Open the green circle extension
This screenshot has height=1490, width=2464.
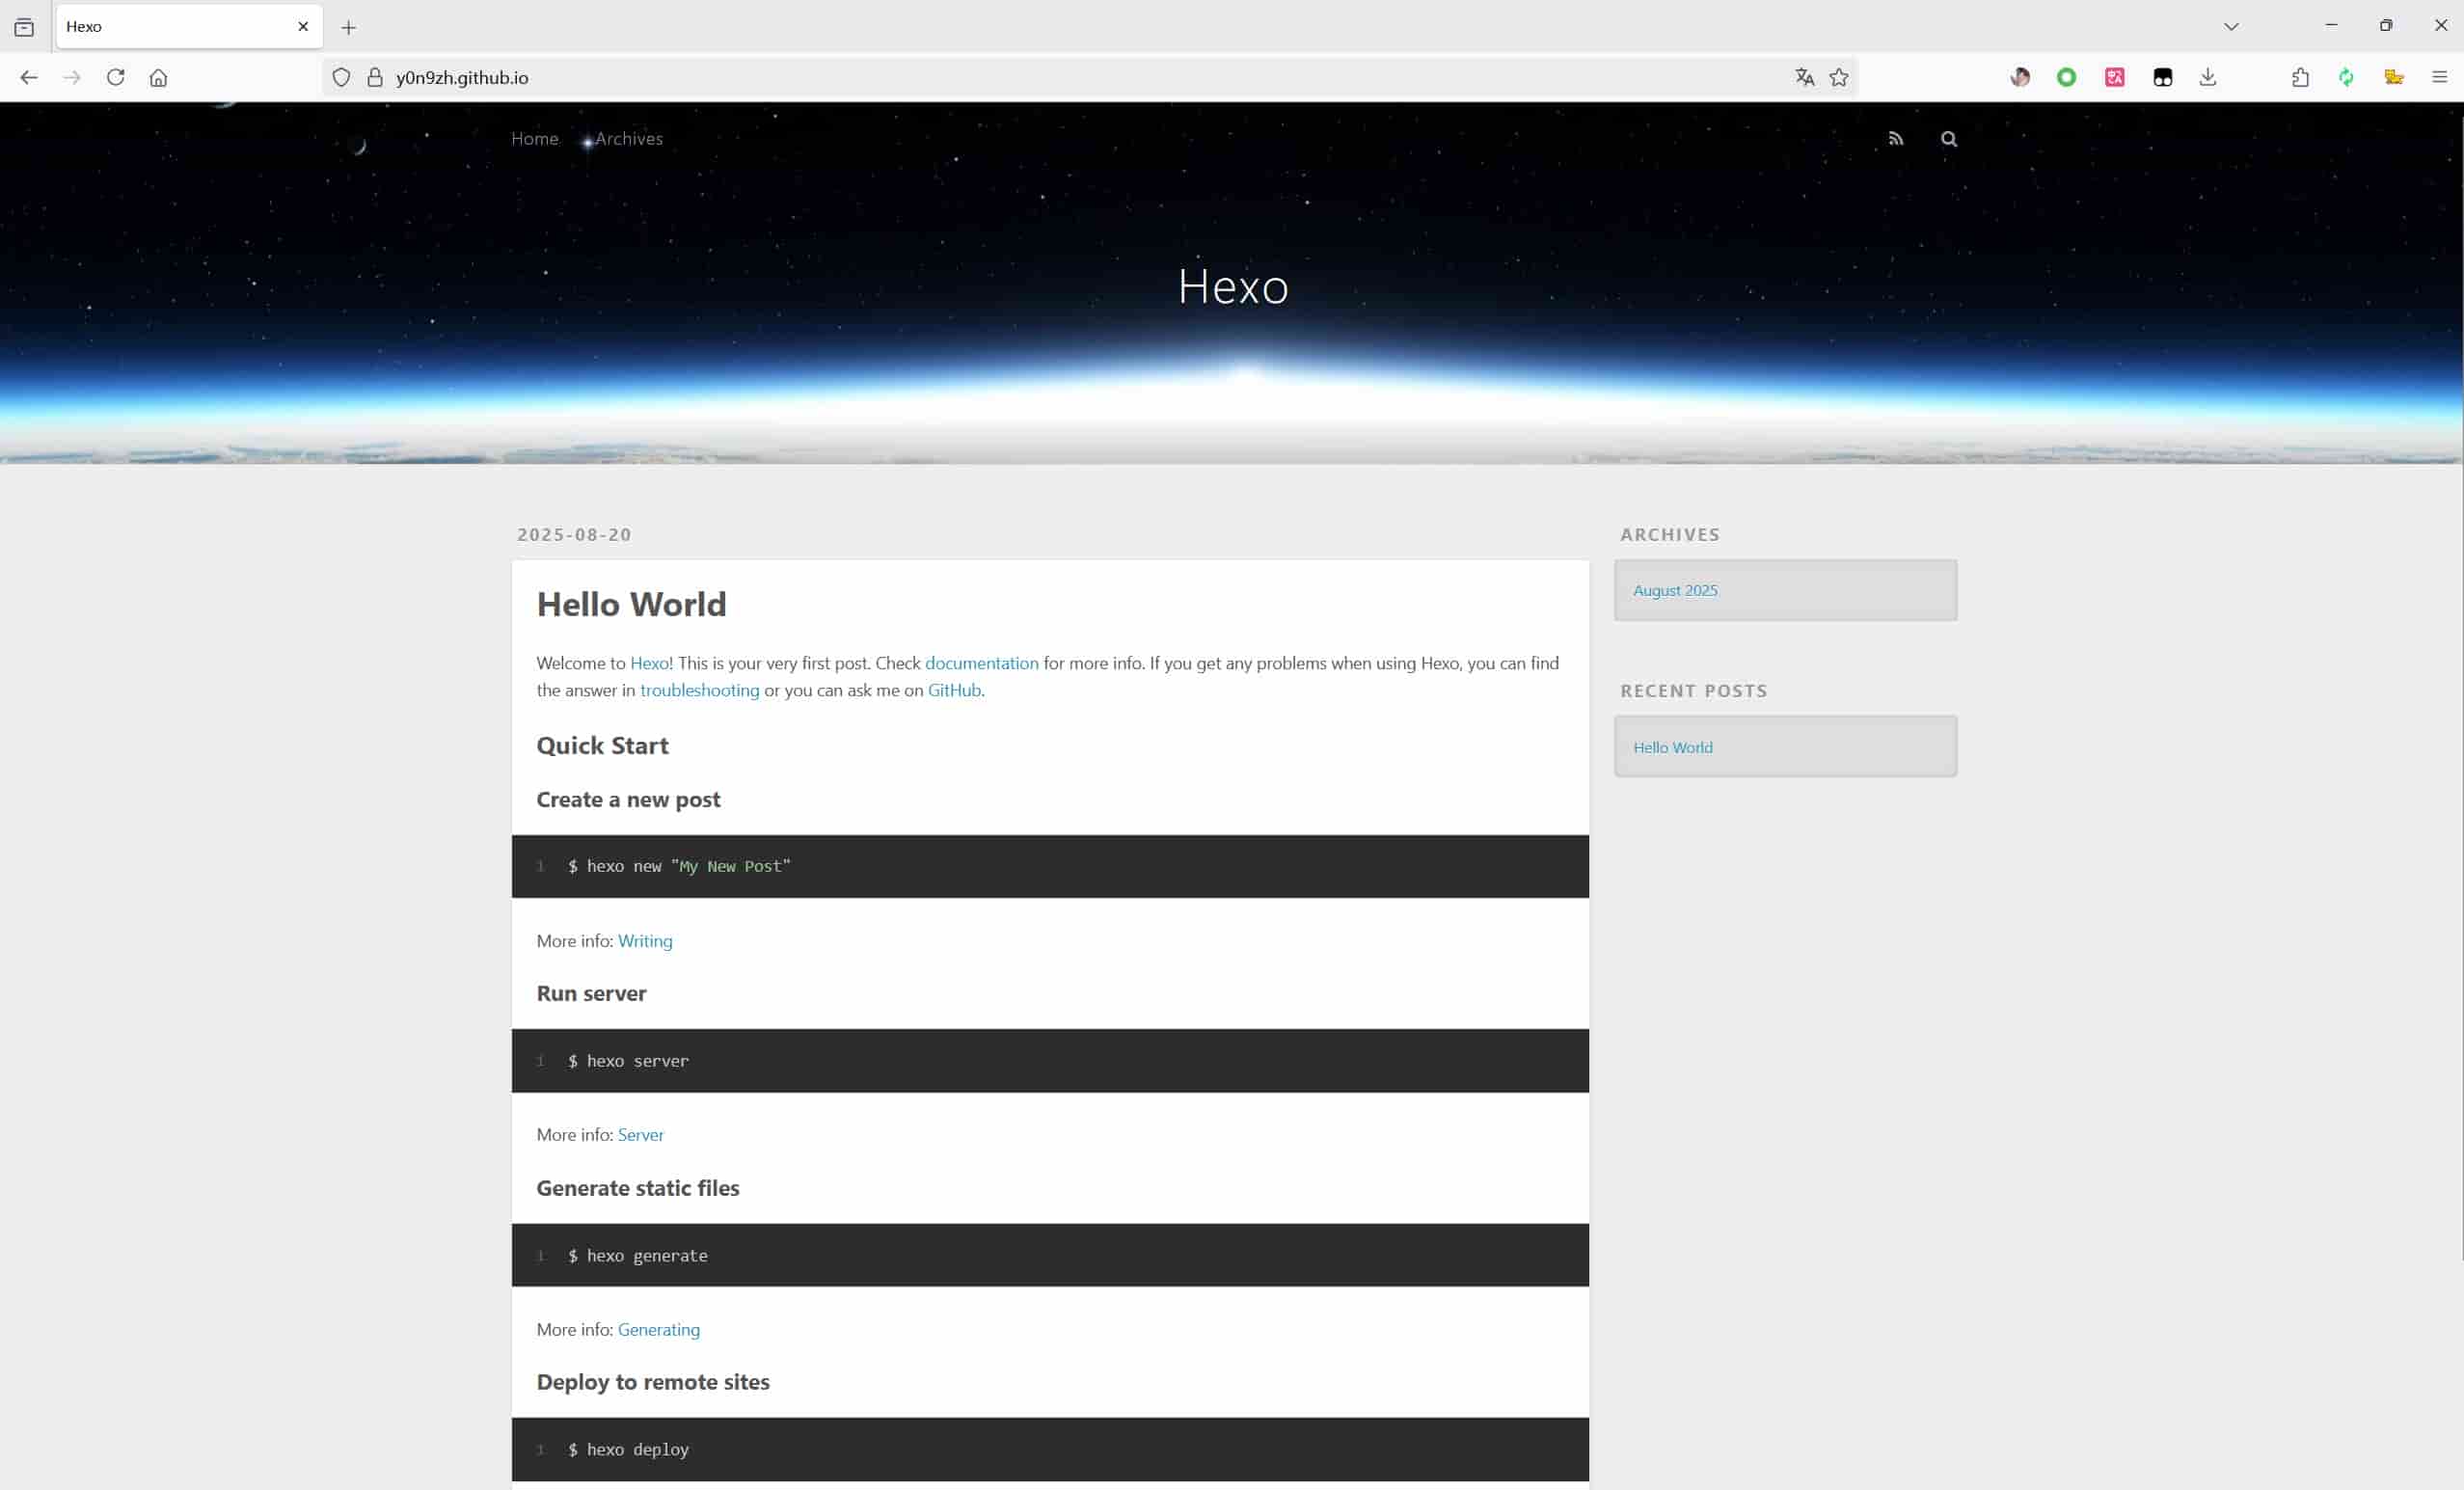point(2066,77)
